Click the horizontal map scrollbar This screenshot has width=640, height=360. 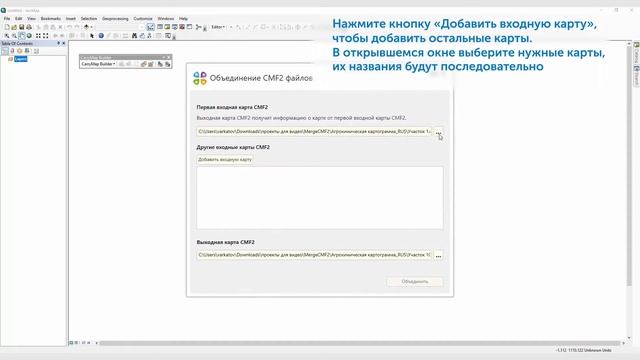point(359,343)
